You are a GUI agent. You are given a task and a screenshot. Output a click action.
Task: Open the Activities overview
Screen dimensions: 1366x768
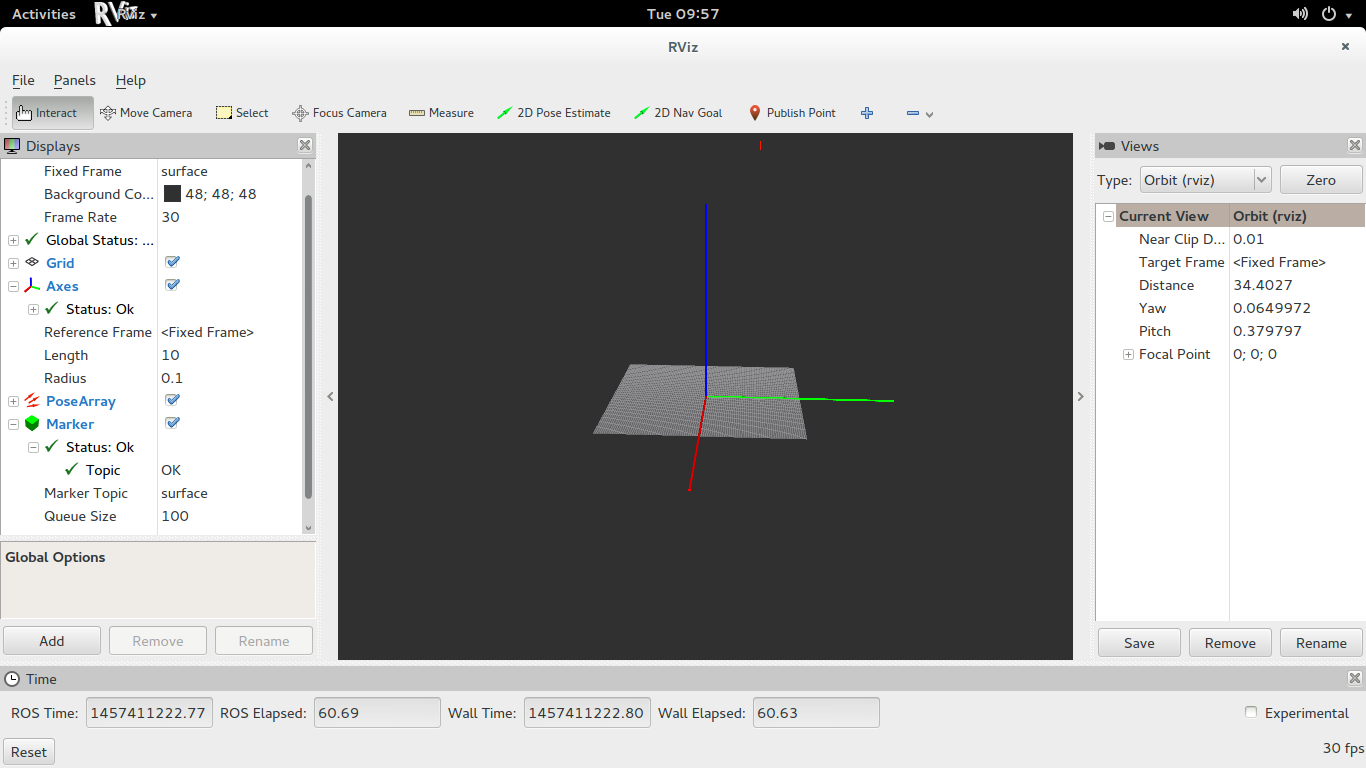point(44,14)
